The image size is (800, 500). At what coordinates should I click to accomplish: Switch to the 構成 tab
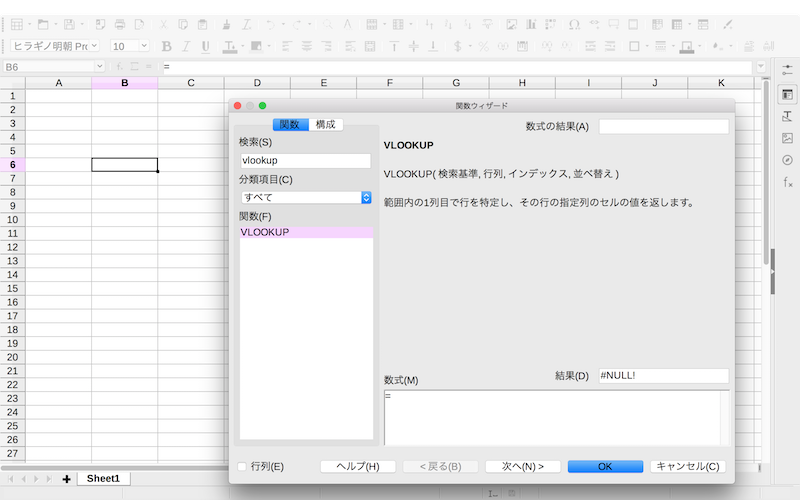point(326,124)
